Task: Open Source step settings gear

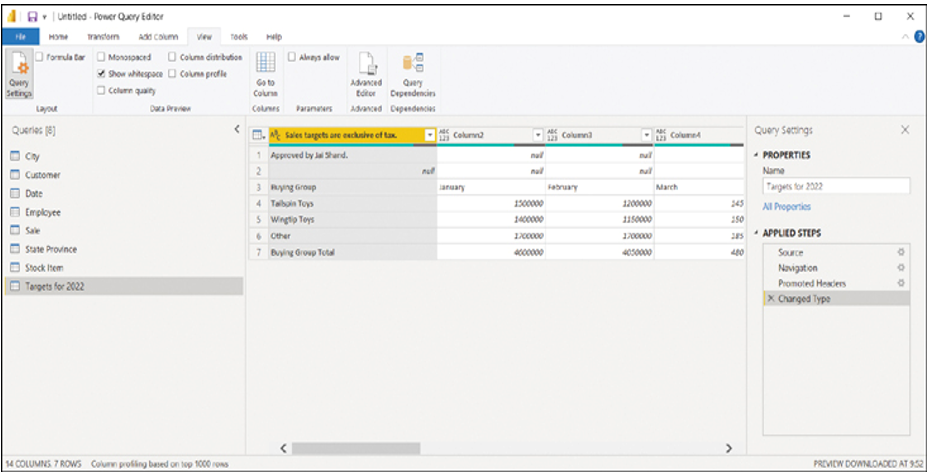Action: pyautogui.click(x=901, y=252)
